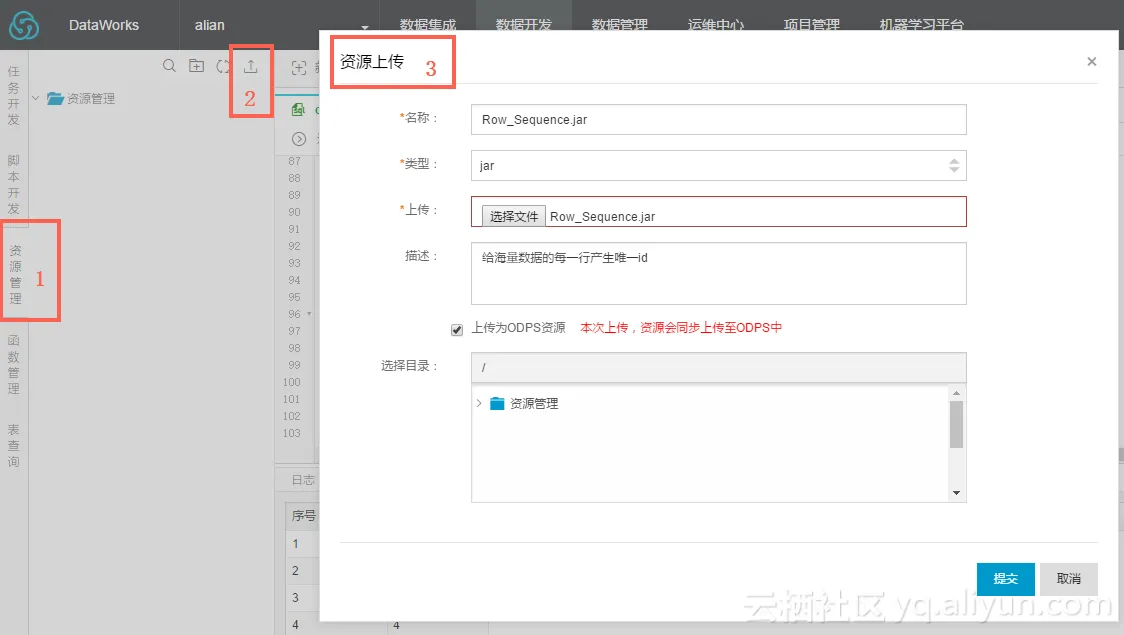
Task: Toggle code fold arrow at line 96
Action: 309,314
